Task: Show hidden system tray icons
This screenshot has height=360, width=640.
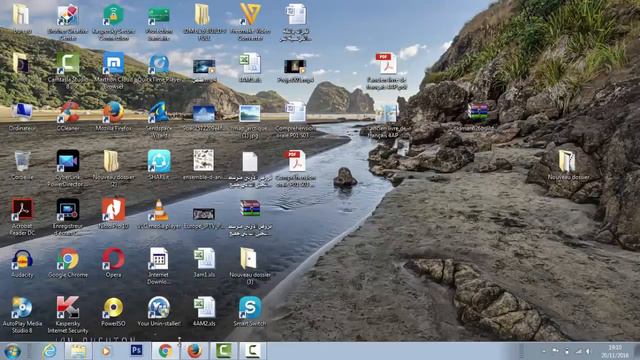Action: (x=544, y=351)
